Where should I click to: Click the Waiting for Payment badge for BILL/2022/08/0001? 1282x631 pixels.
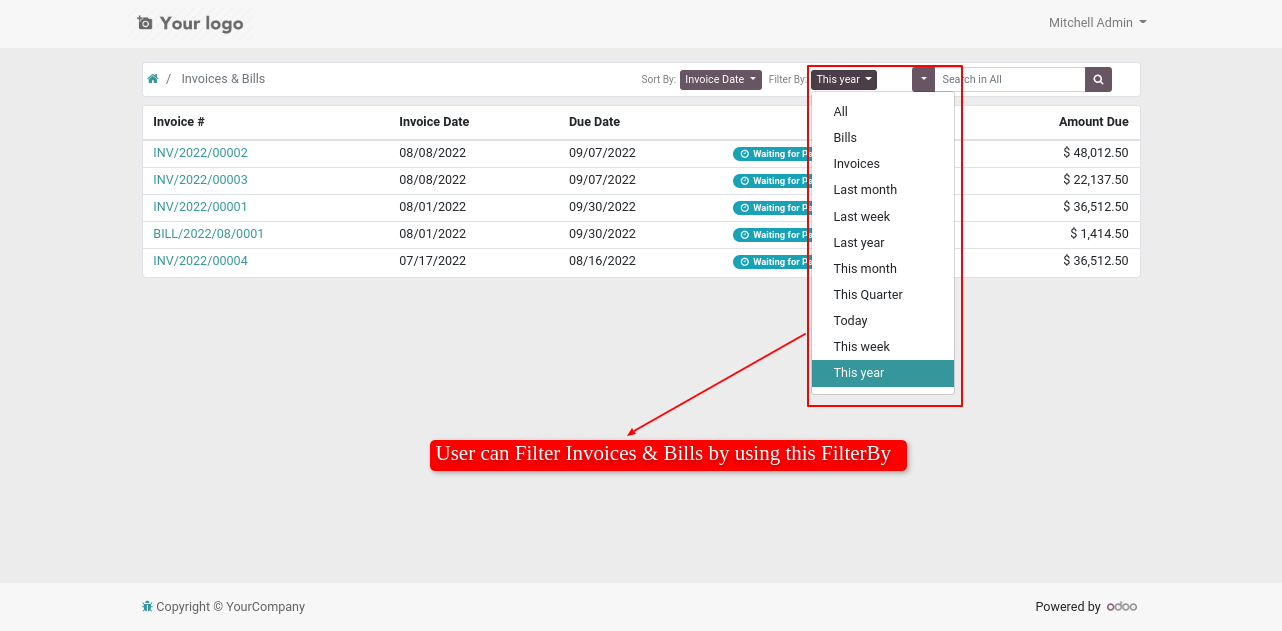[x=771, y=235]
